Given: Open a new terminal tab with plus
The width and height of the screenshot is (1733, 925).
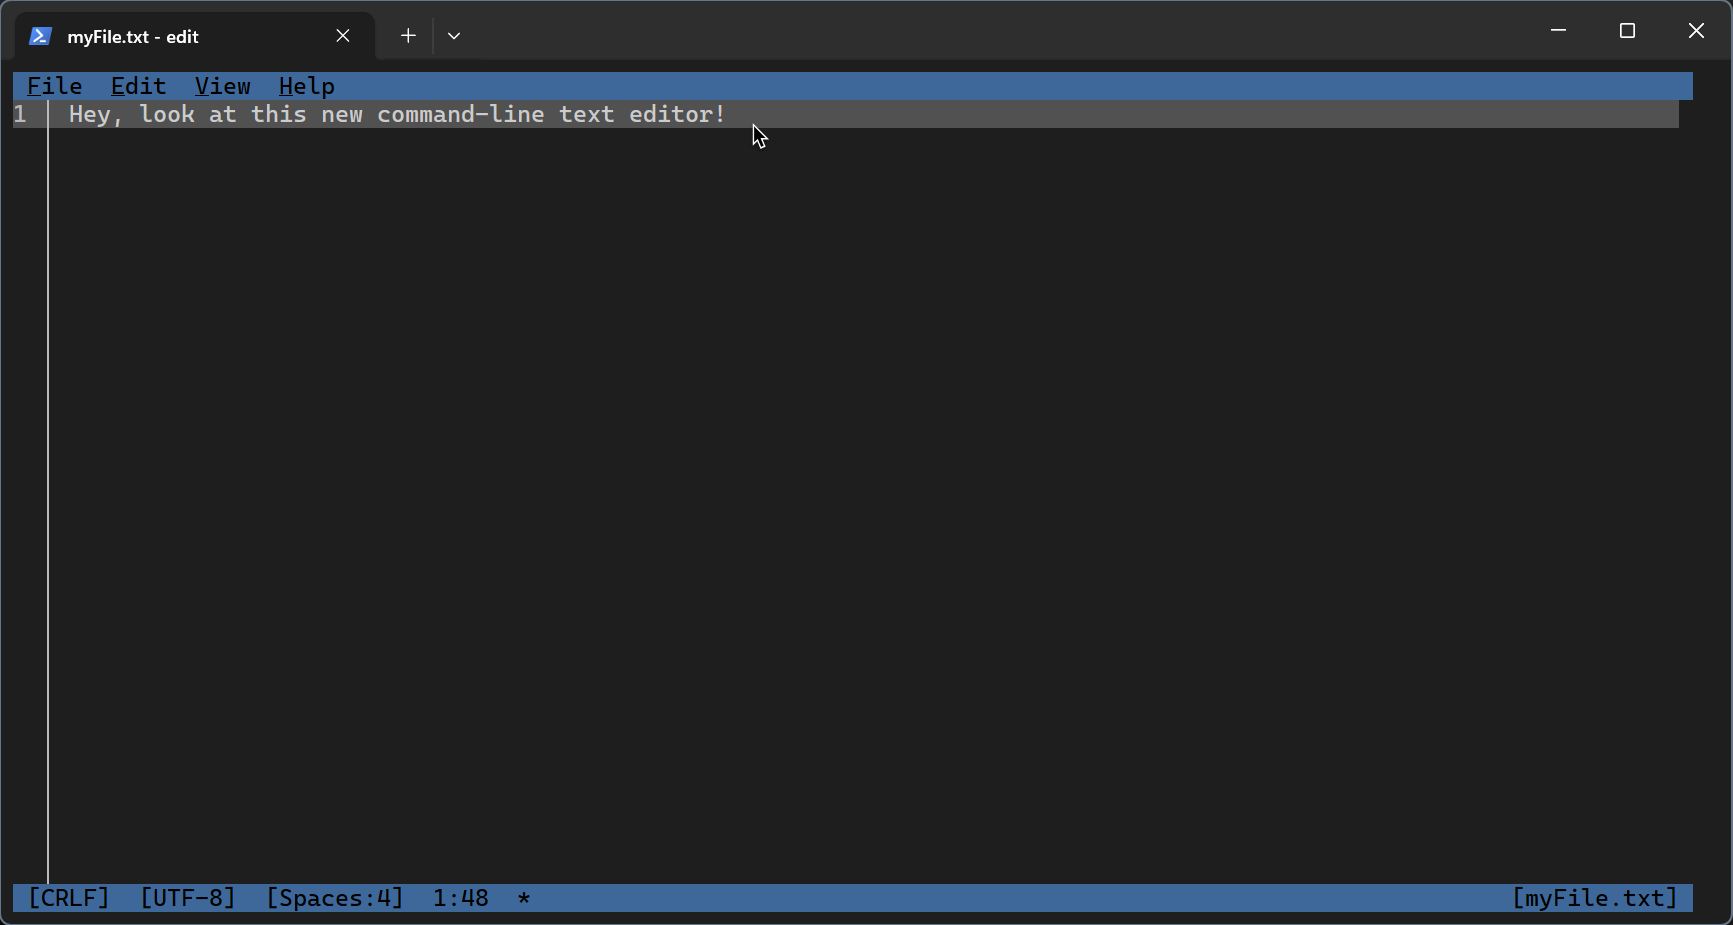Looking at the screenshot, I should click(408, 36).
